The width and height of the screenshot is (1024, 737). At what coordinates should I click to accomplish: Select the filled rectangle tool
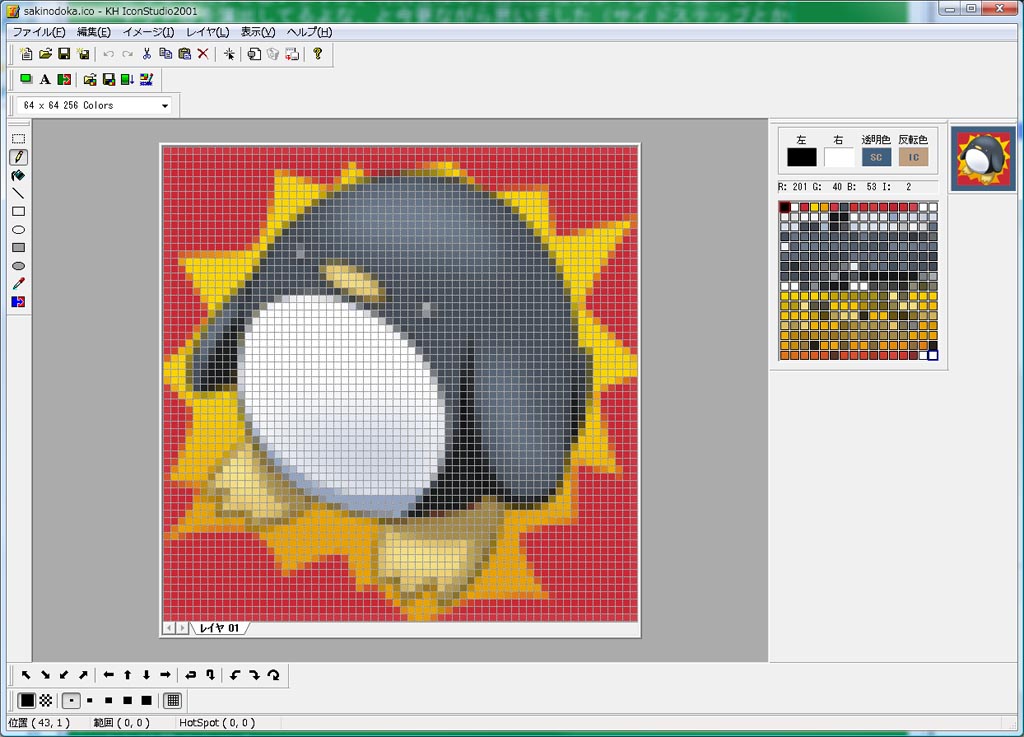(18, 247)
